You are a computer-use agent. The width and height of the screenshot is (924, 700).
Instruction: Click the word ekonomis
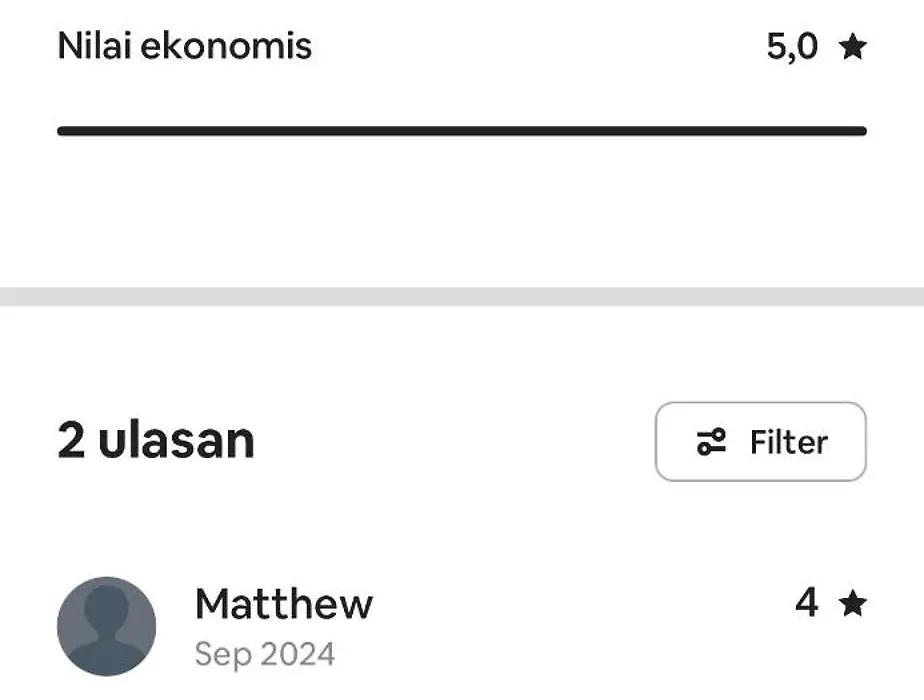coord(226,46)
